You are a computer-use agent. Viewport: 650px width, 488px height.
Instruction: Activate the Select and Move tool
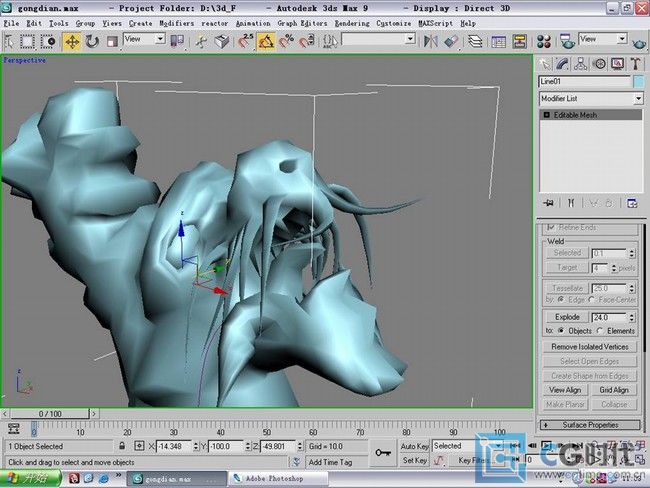pos(72,41)
